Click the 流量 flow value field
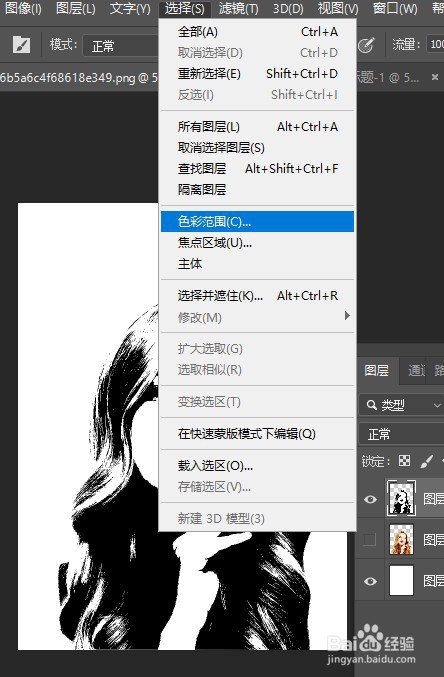Screen dimensions: 444x677 tap(435, 44)
